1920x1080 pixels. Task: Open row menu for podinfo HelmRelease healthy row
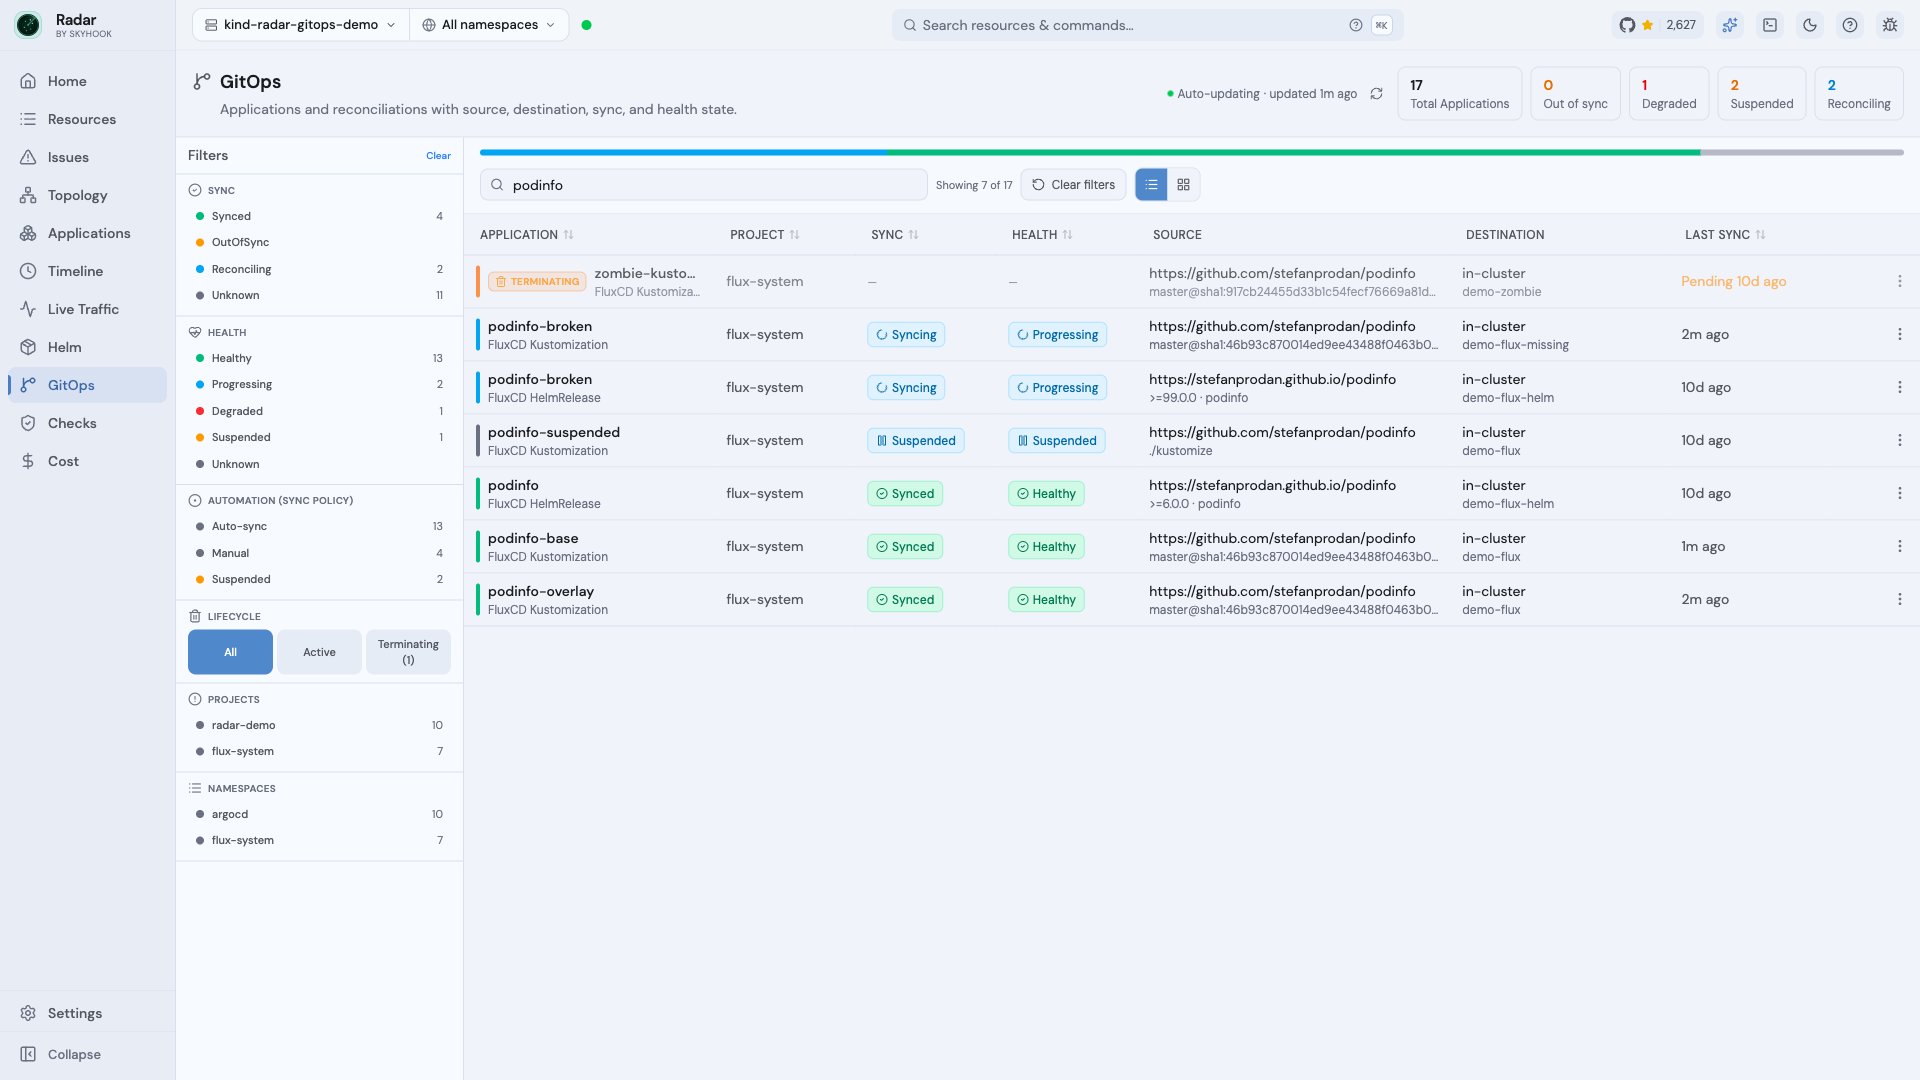tap(1900, 494)
